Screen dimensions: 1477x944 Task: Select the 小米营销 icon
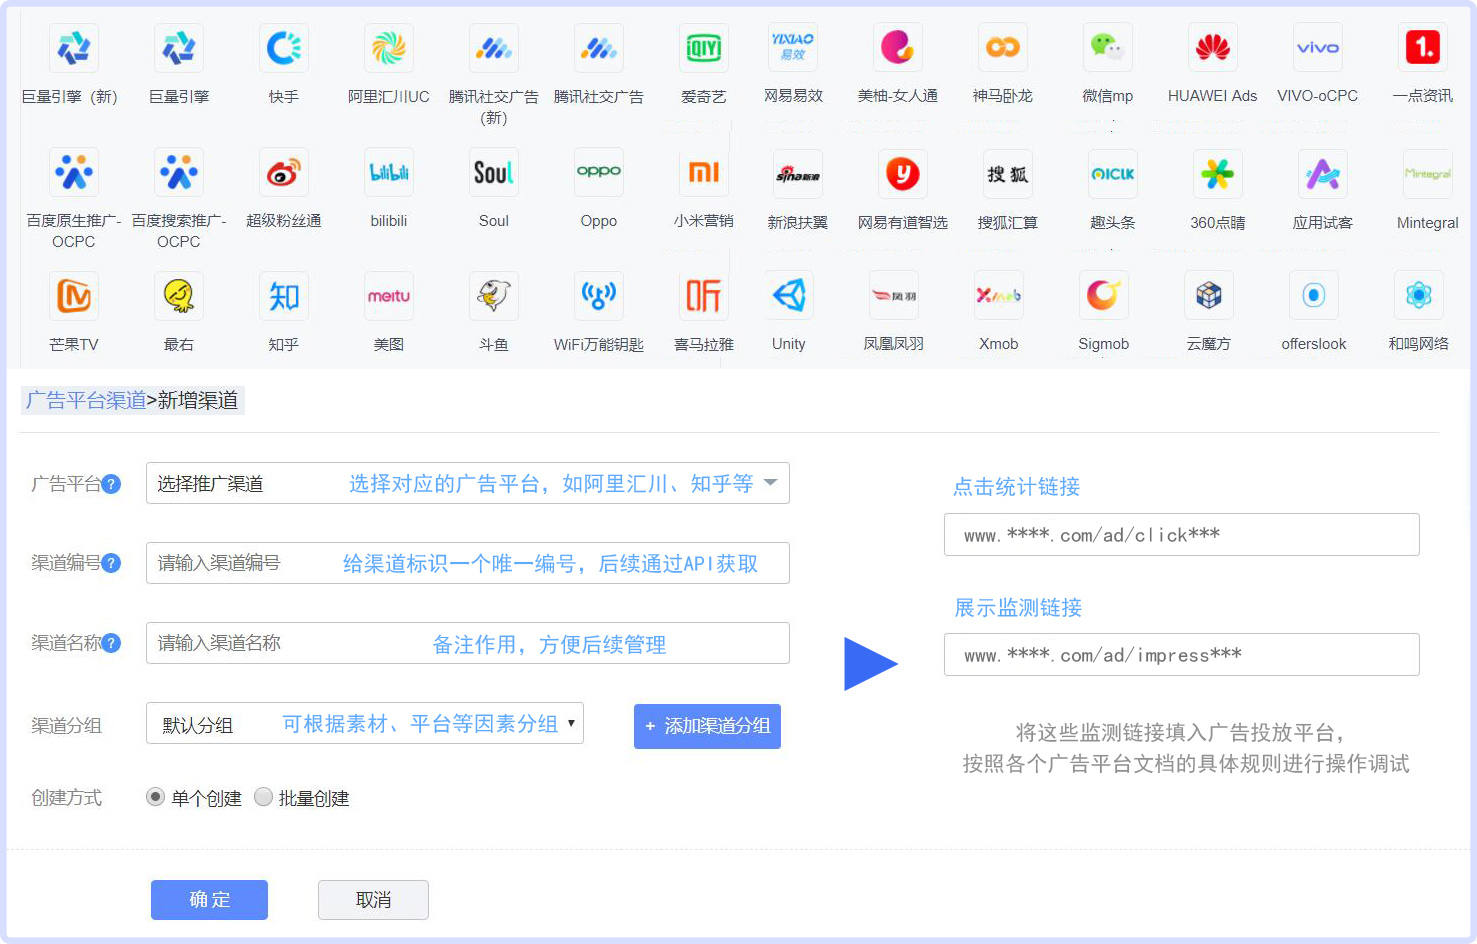click(x=704, y=172)
